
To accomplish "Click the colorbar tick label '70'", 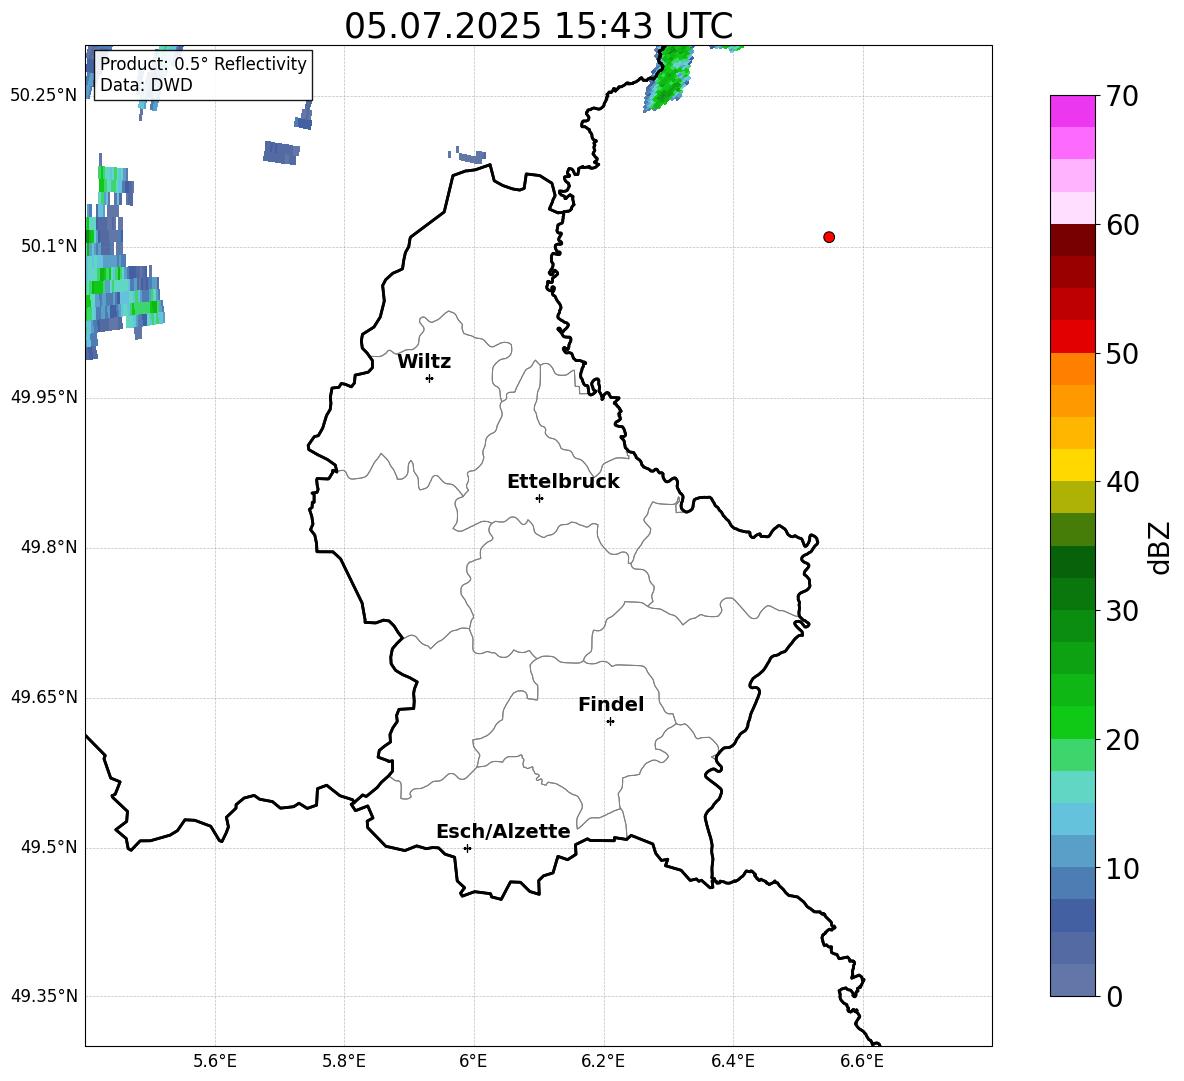I will click(1121, 97).
